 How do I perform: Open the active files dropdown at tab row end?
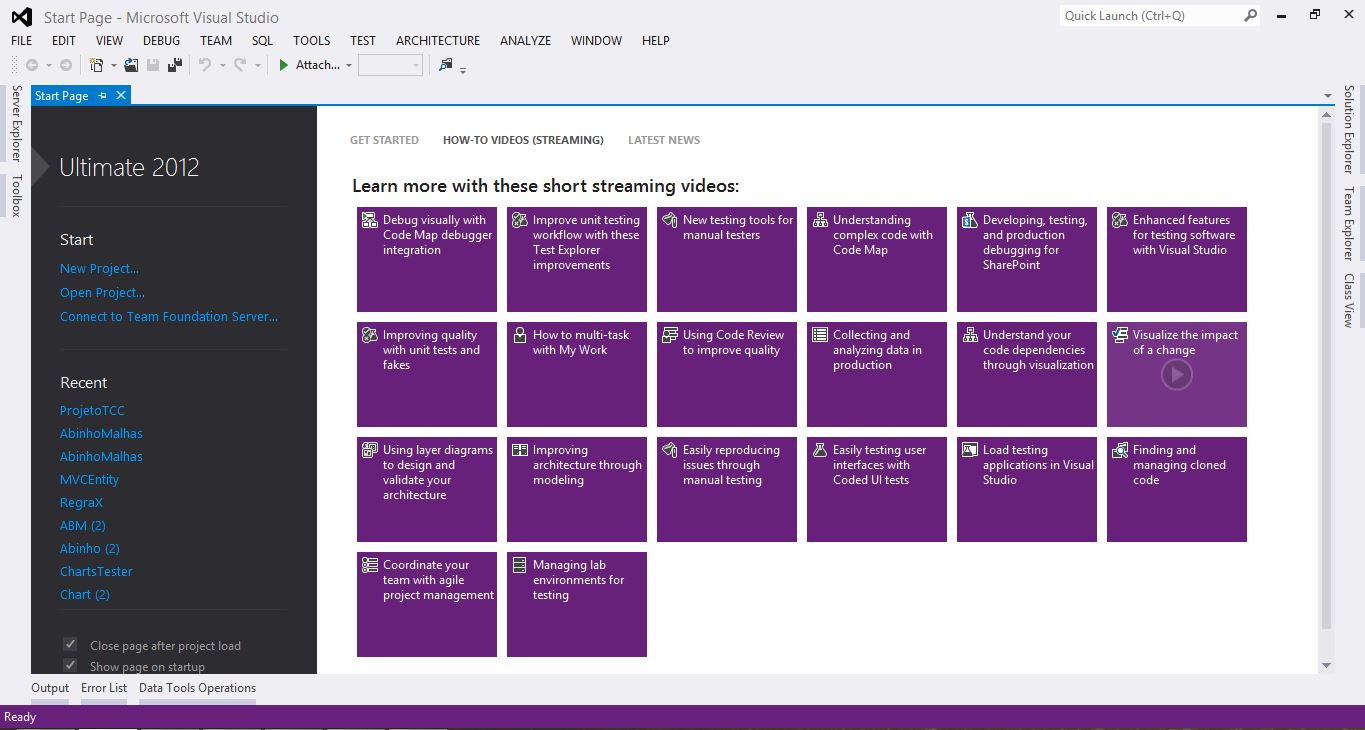coord(1328,96)
